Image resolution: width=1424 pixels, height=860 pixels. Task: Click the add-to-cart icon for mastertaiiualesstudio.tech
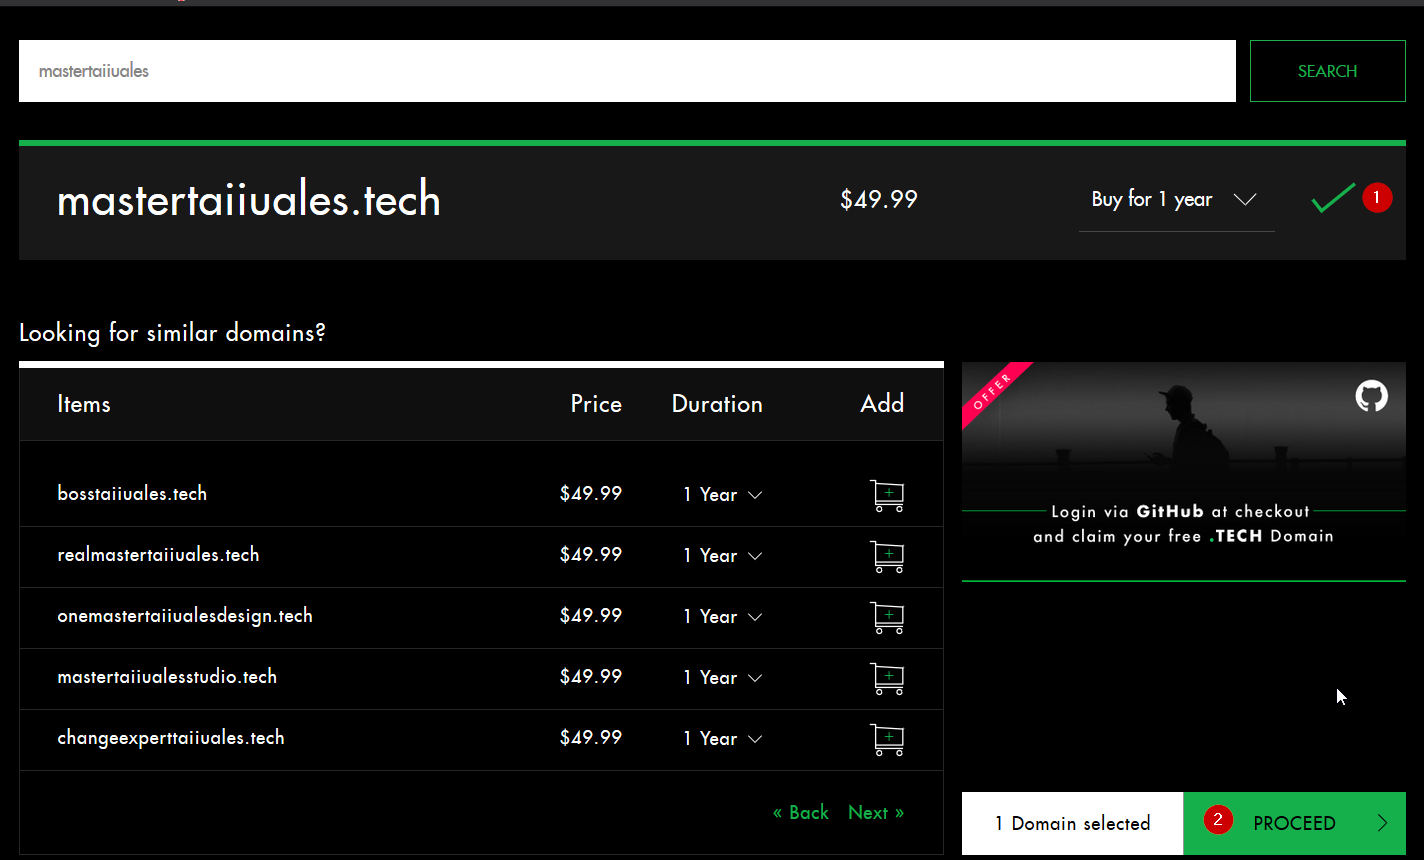[887, 679]
